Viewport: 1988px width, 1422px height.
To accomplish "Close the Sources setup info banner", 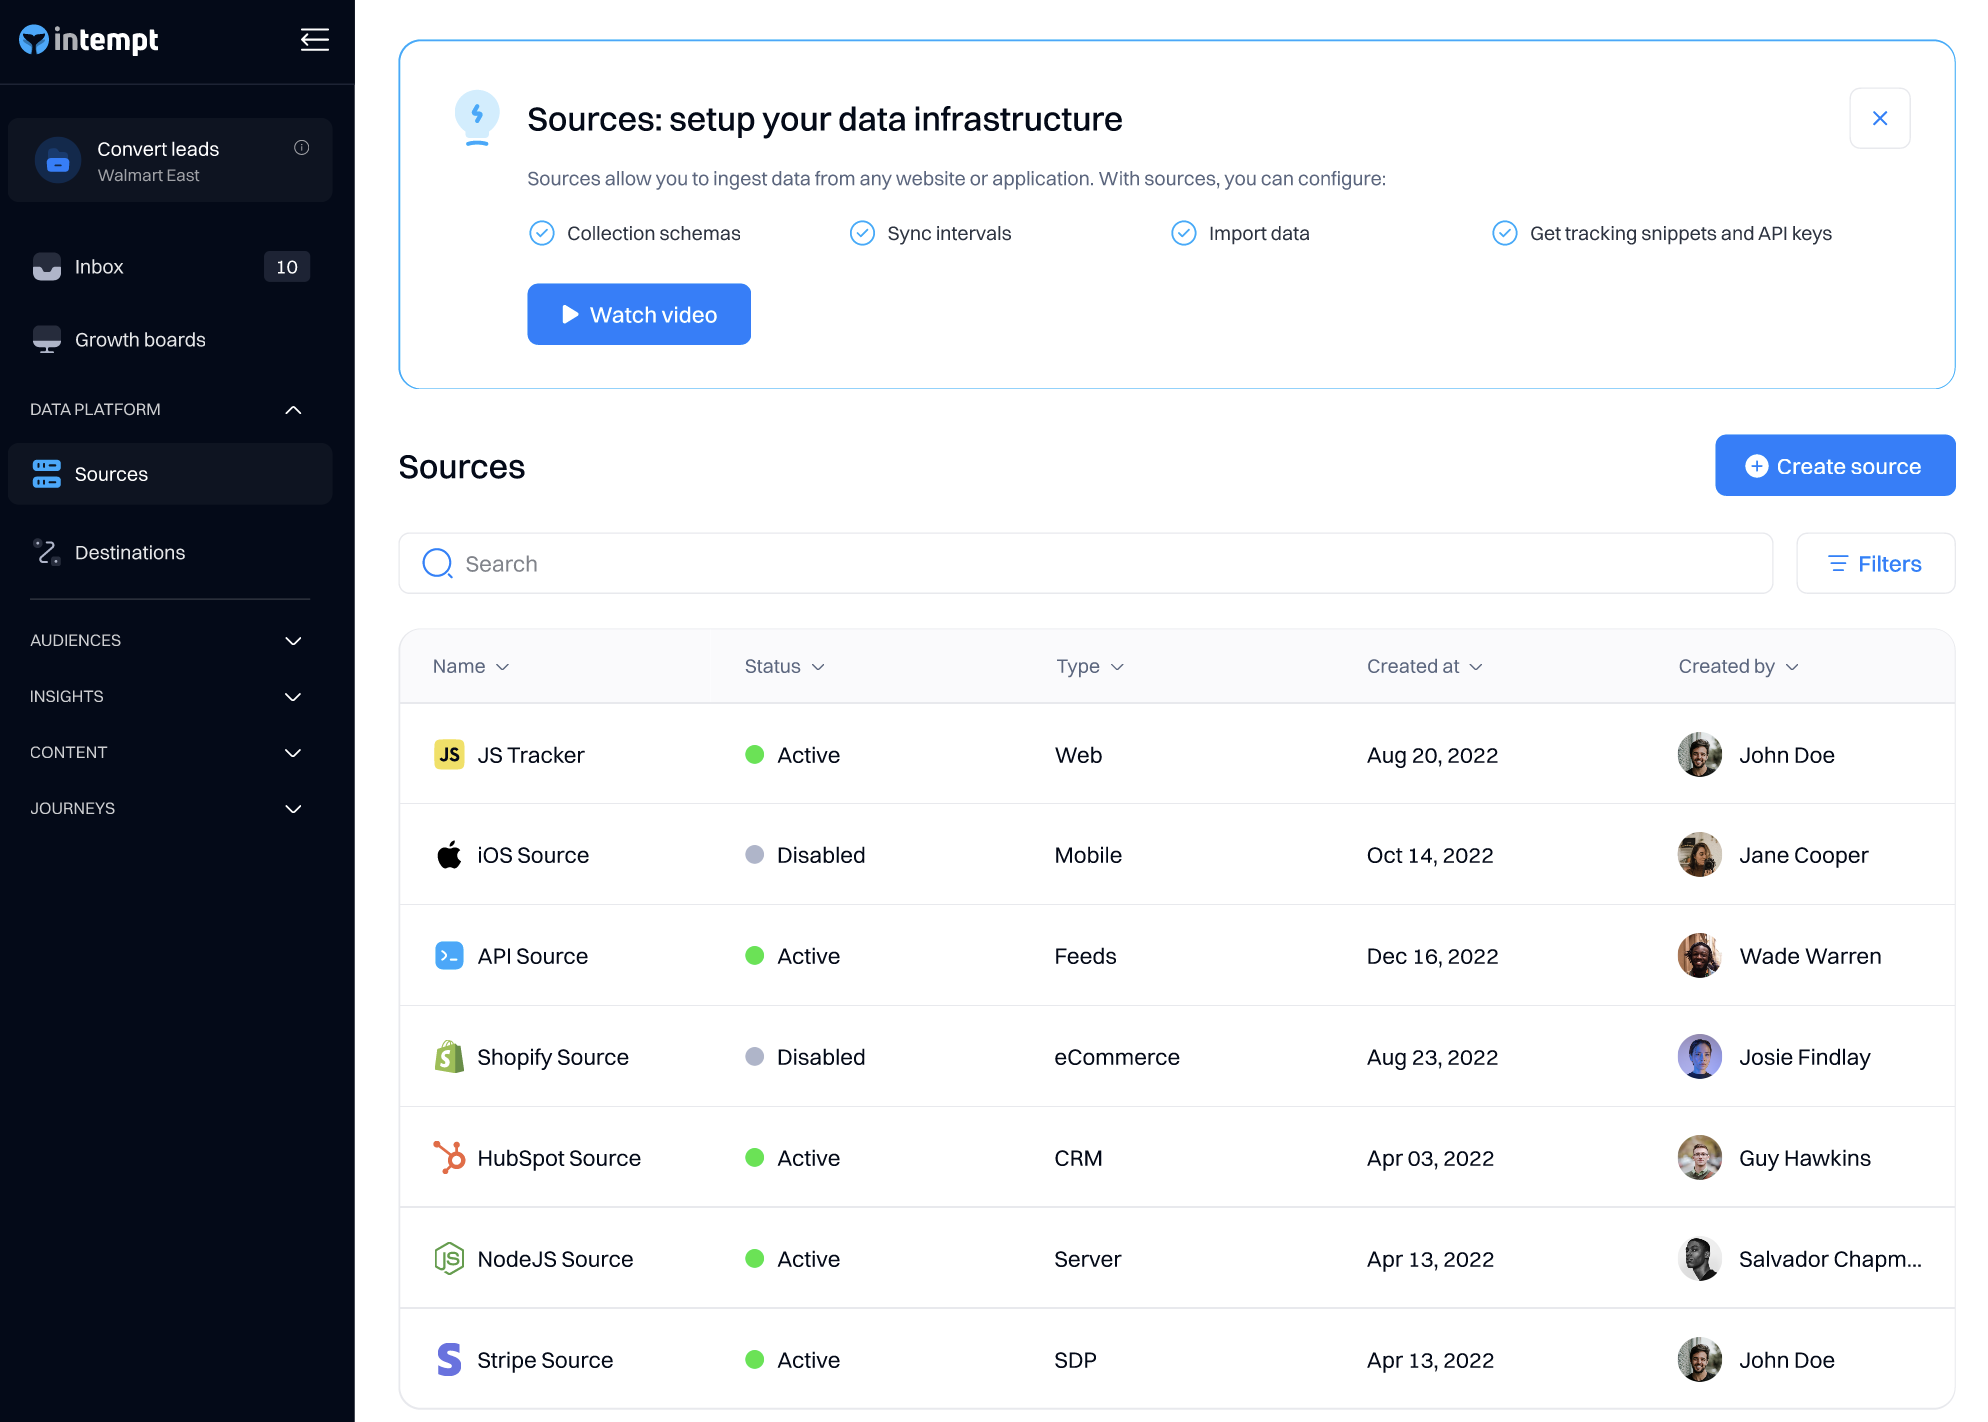I will (1879, 118).
